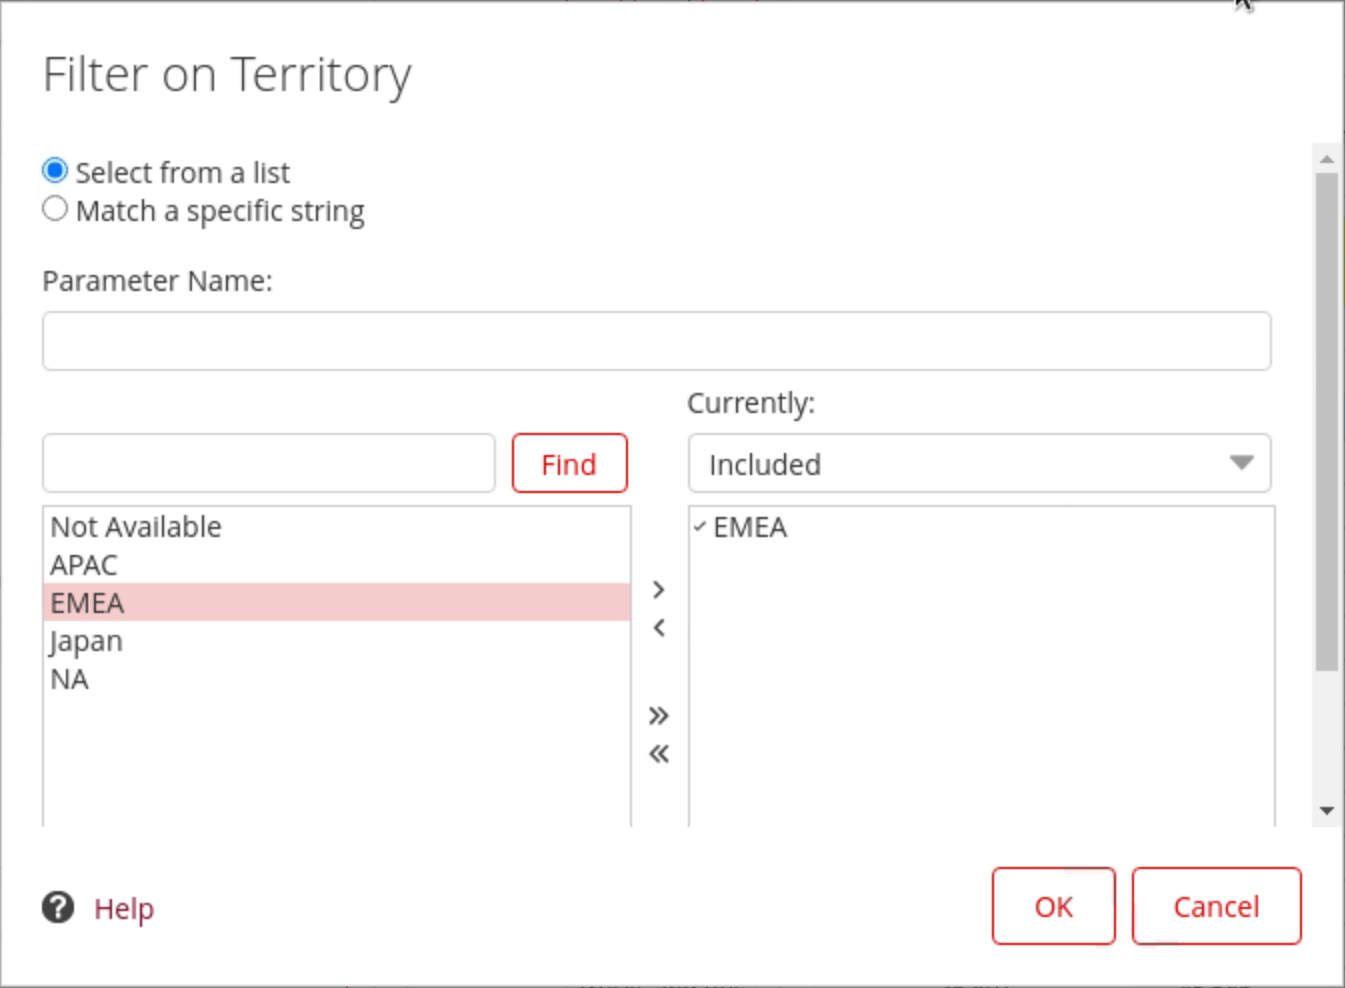Select Not Available in the list
This screenshot has height=988, width=1345.
pos(136,527)
